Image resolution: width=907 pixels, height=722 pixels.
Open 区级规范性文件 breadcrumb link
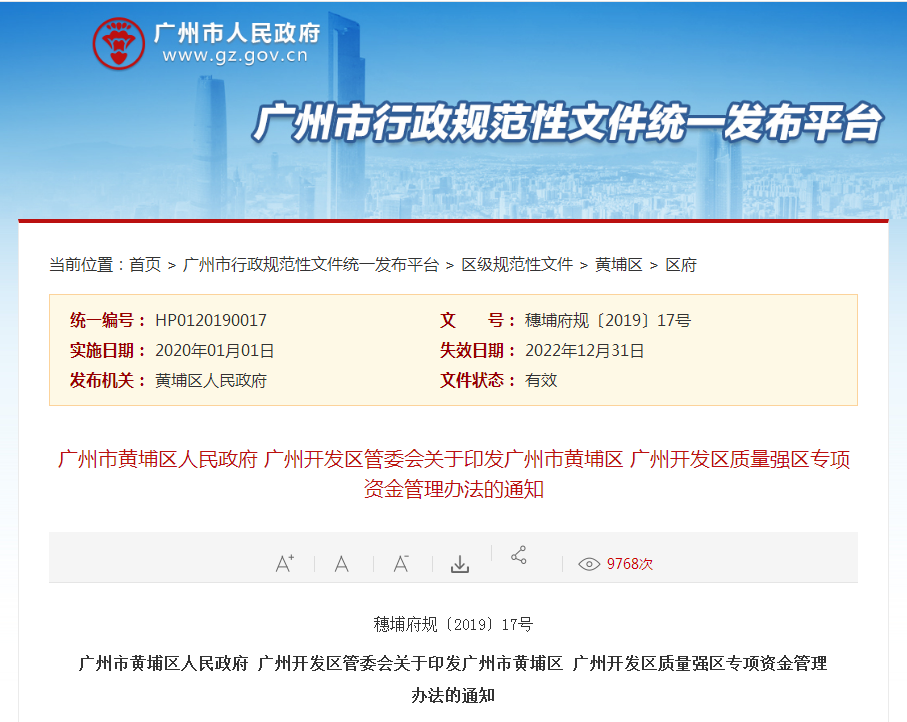(x=517, y=265)
